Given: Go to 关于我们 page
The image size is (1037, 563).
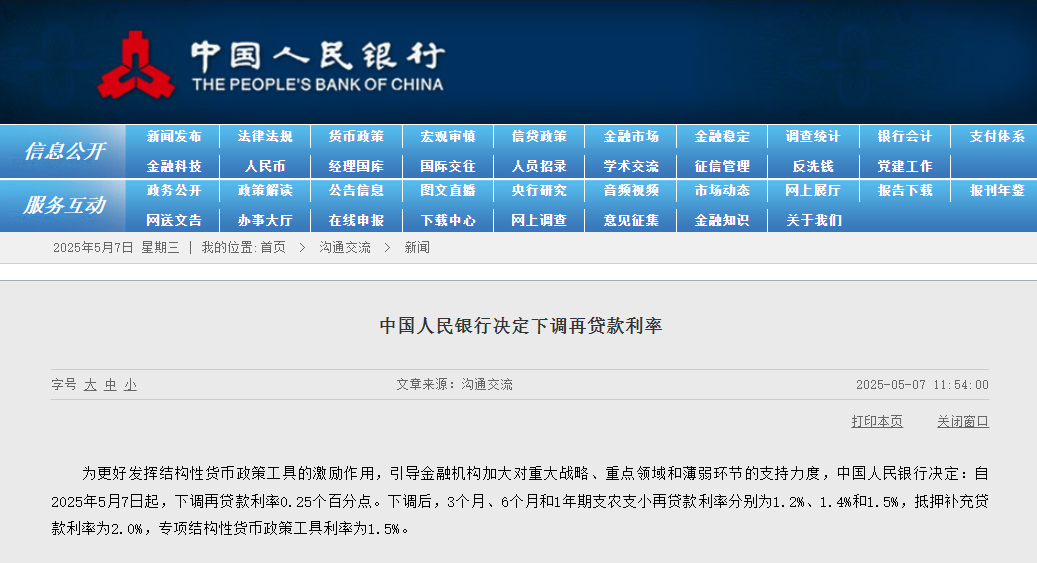Looking at the screenshot, I should [x=813, y=220].
